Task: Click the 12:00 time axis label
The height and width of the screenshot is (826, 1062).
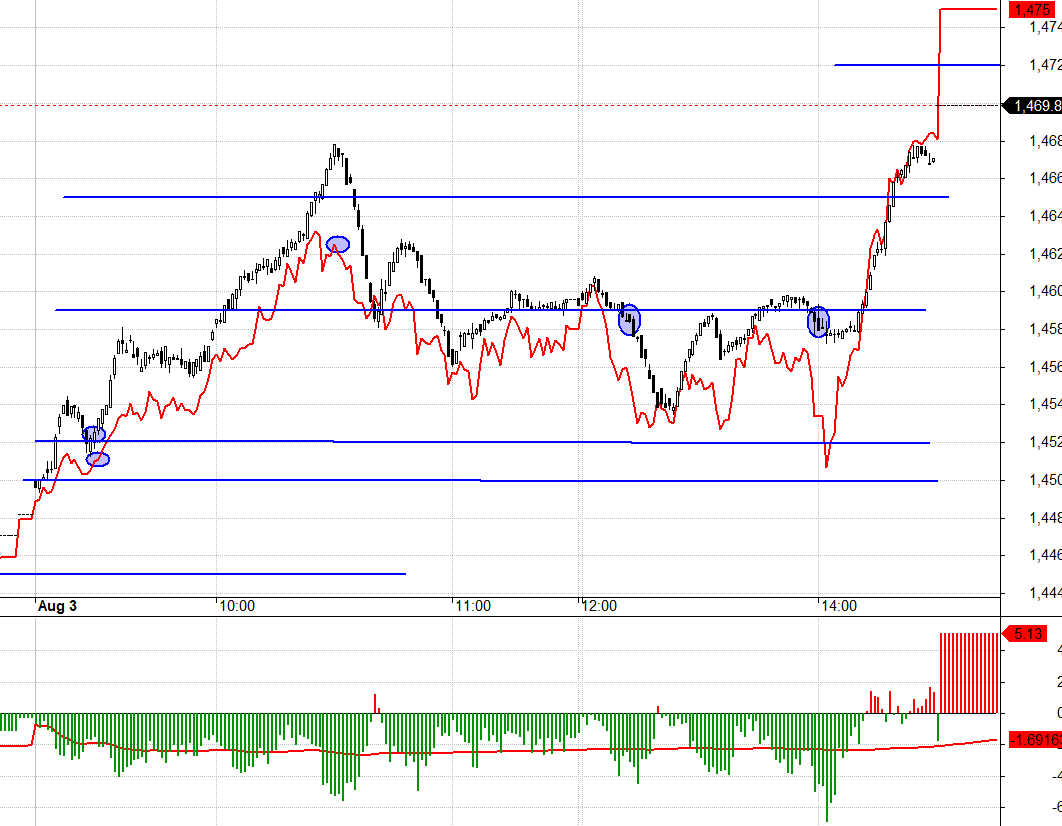Action: tap(599, 606)
